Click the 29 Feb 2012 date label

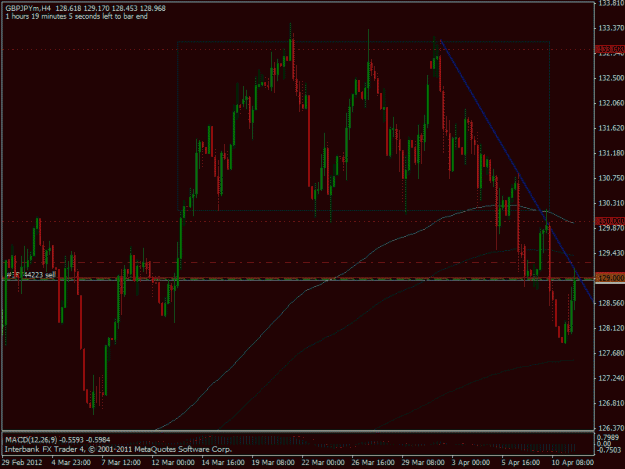(x=22, y=463)
